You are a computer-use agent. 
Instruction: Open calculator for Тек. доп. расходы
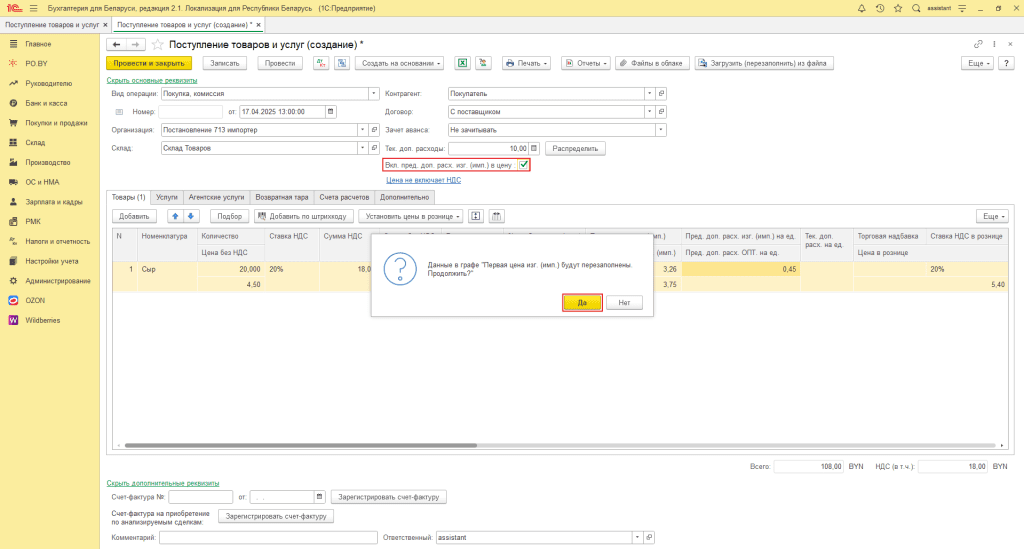click(x=534, y=148)
